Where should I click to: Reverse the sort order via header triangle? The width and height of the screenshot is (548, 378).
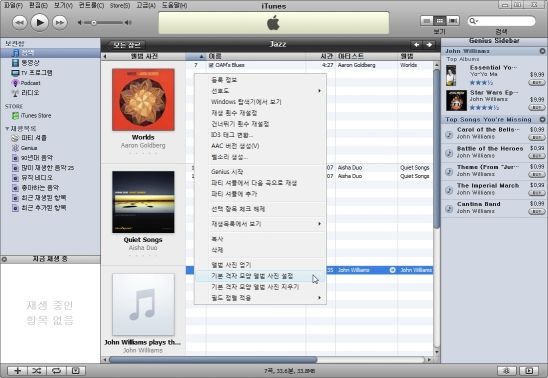click(201, 56)
